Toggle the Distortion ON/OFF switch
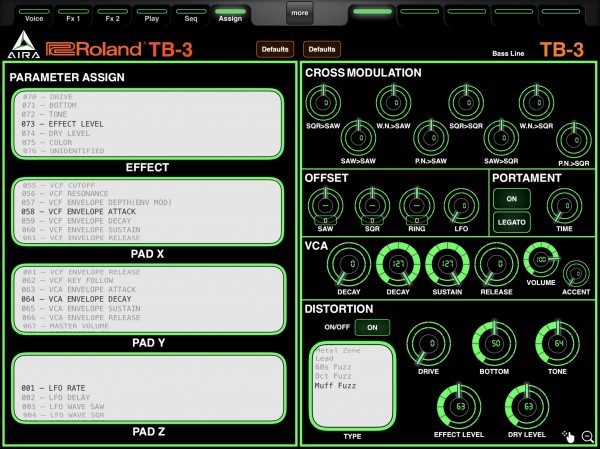 tap(372, 328)
